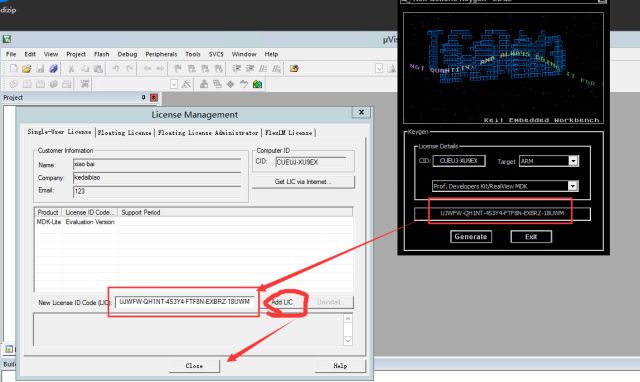640x382 pixels.
Task: Navigate forwards with the right arrow icon
Action: (160, 69)
